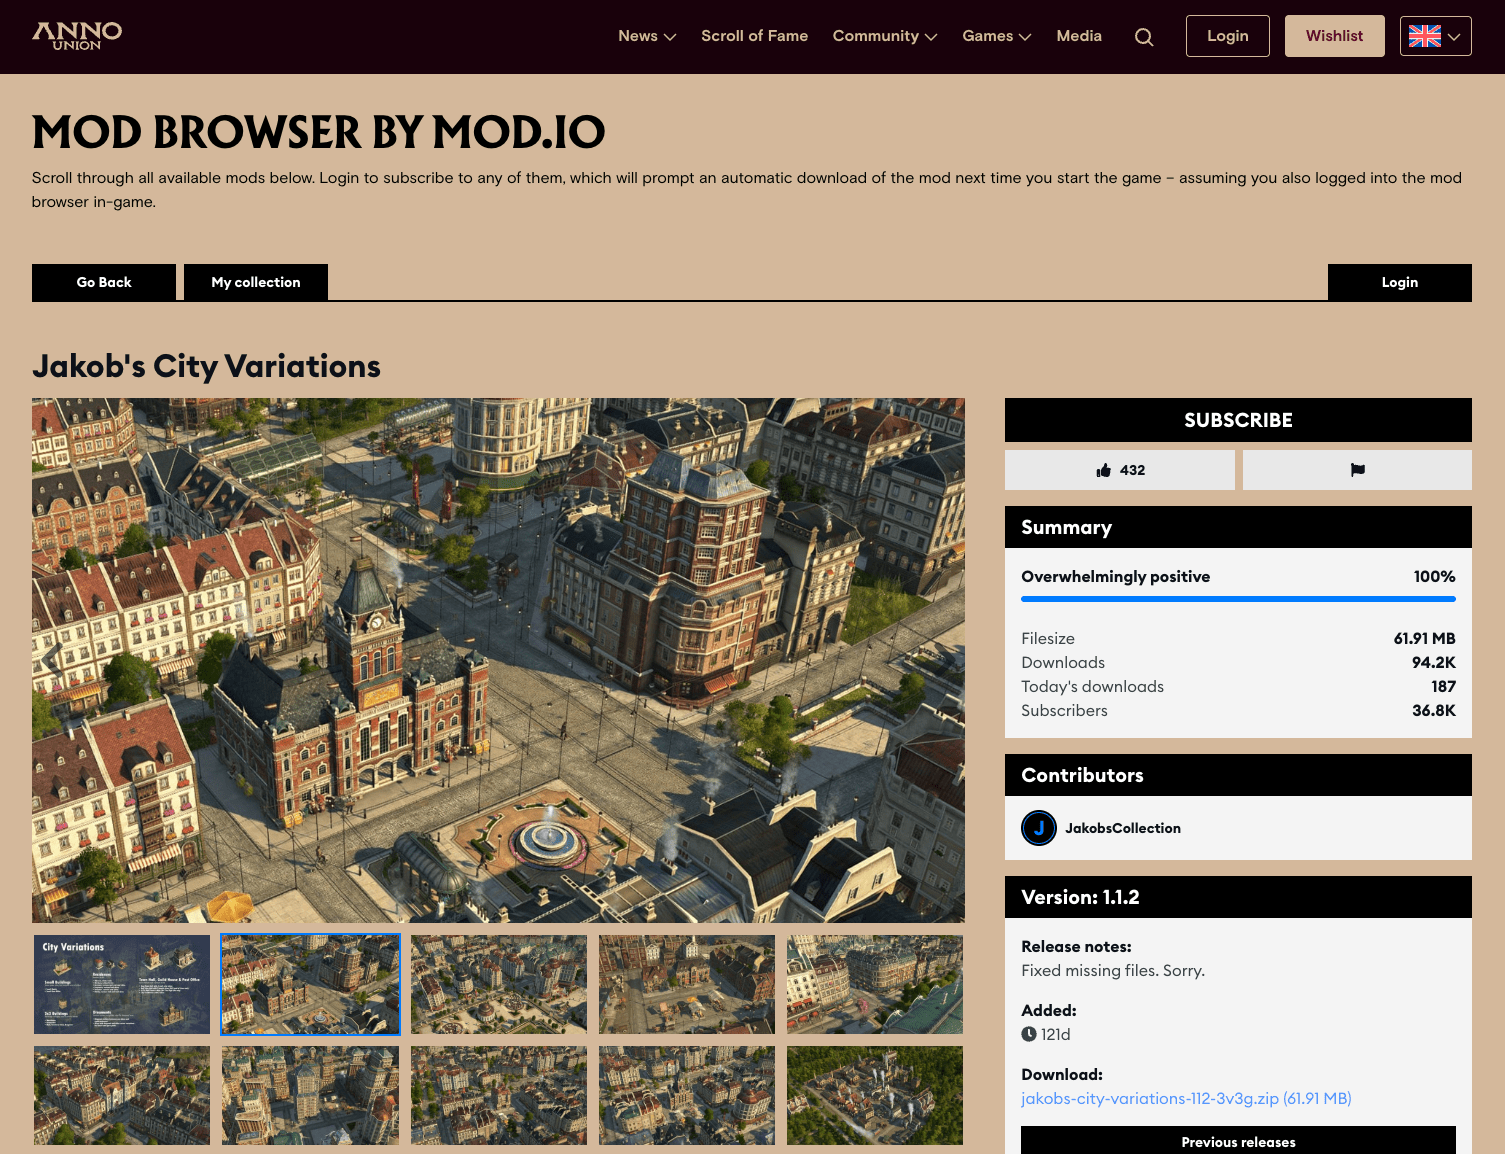The width and height of the screenshot is (1505, 1154).
Task: Select the fifth thumbnail in first row
Action: click(x=875, y=985)
